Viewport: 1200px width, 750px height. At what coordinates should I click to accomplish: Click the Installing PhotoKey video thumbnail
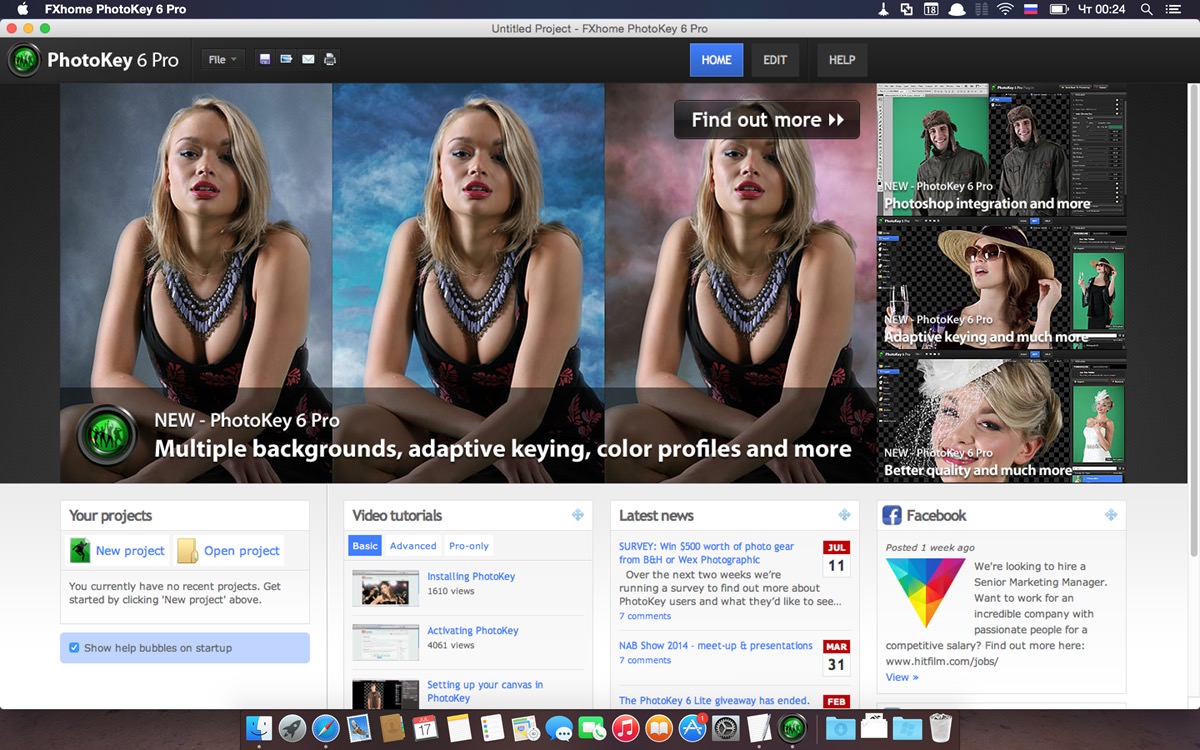click(385, 588)
